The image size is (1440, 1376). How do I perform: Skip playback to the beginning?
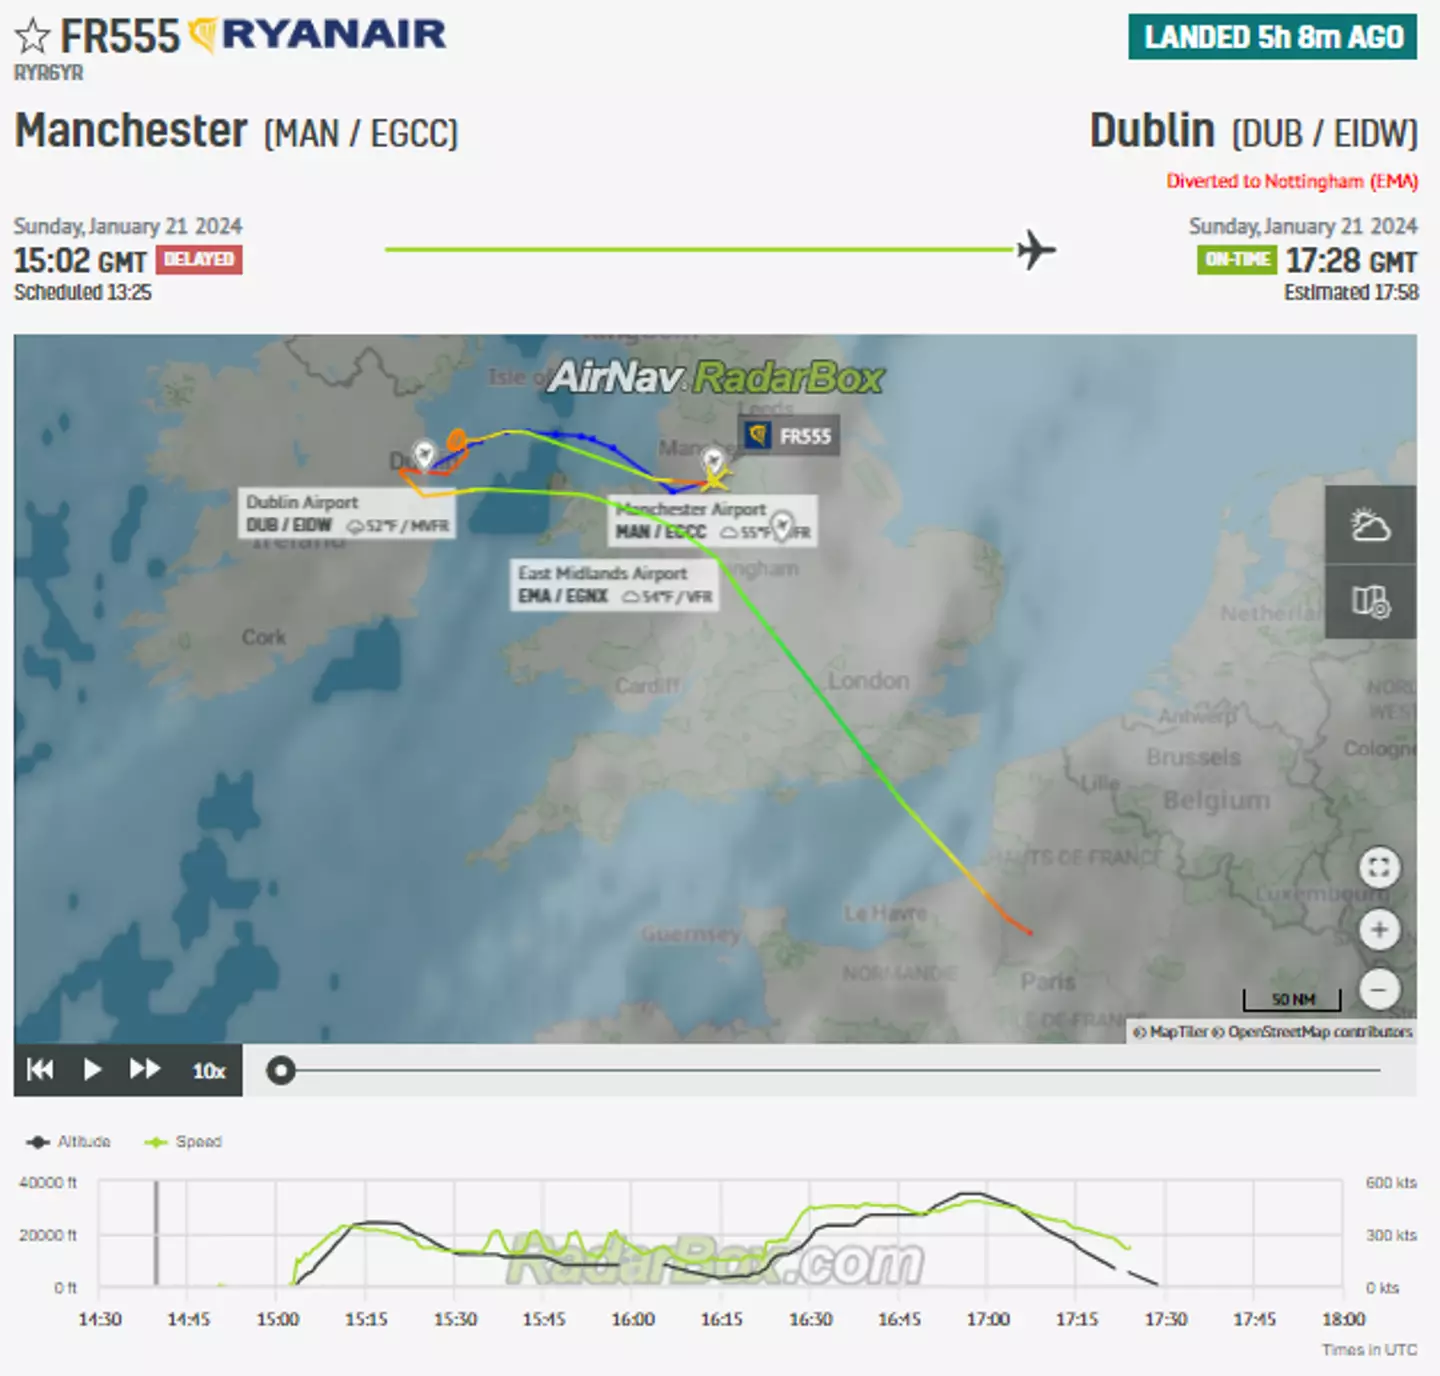tap(40, 1070)
